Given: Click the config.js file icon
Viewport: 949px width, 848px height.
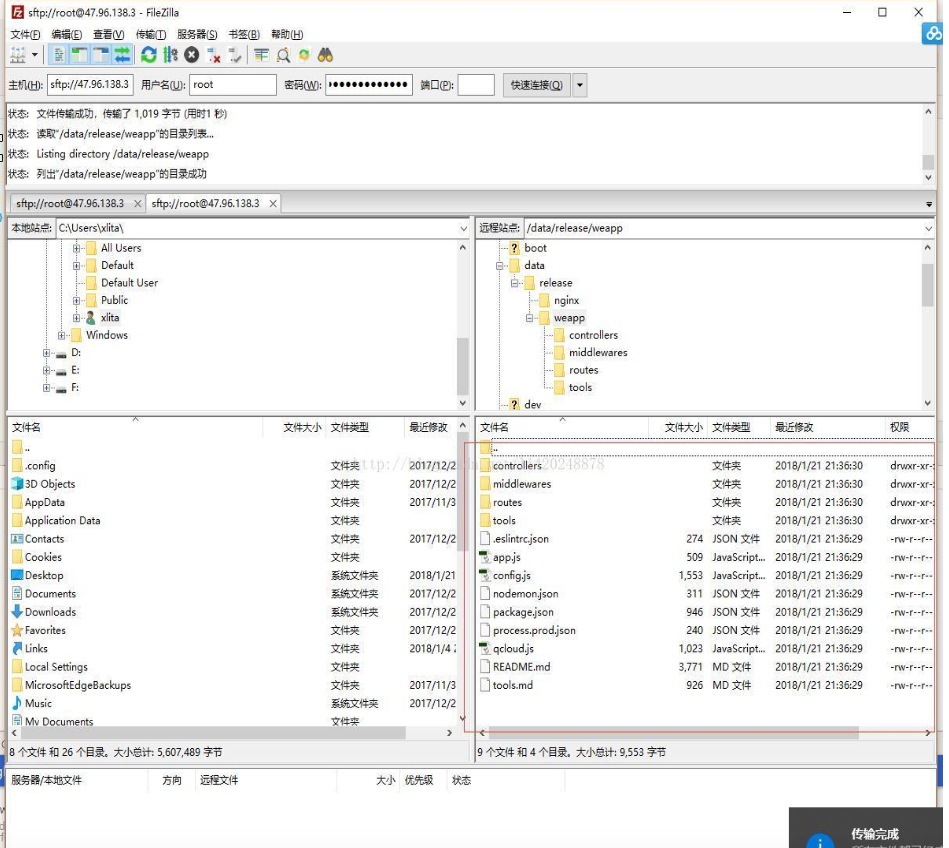Looking at the screenshot, I should pos(484,575).
